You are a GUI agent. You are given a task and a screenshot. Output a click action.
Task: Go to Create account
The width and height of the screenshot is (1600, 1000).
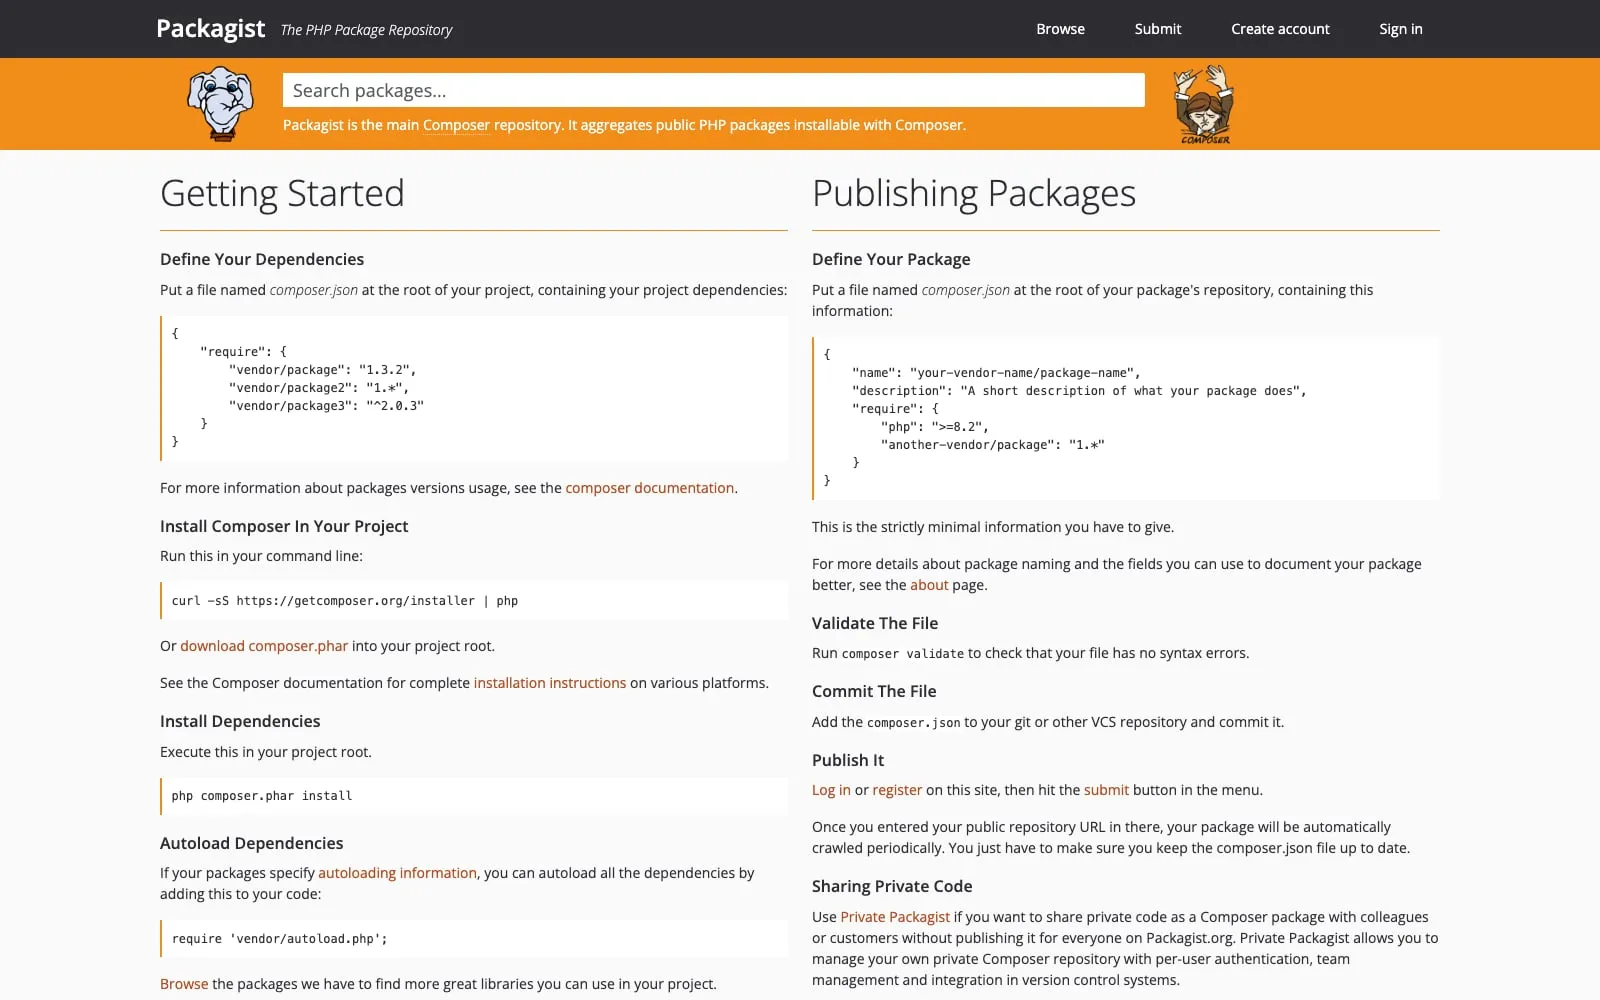coord(1280,29)
